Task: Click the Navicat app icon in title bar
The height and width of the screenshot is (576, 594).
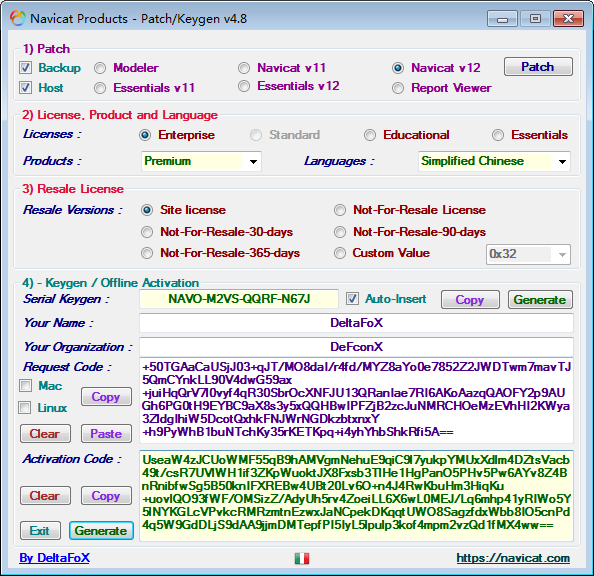Action: 17,18
